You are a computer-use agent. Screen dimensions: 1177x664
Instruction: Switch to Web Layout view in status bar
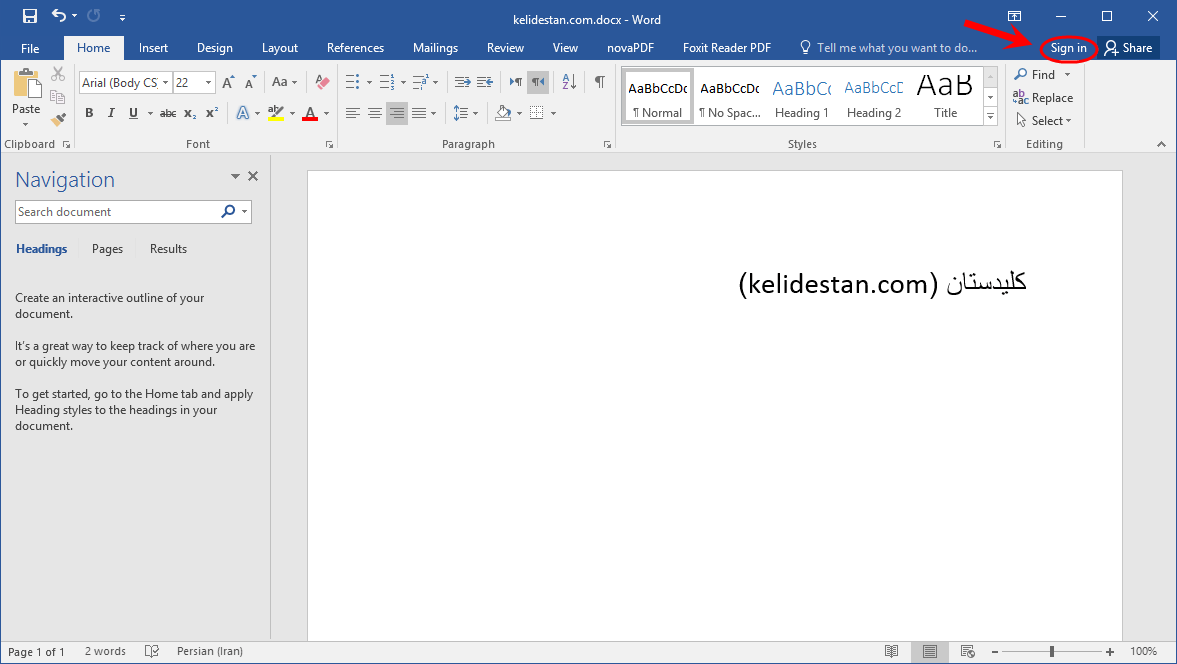click(x=968, y=651)
